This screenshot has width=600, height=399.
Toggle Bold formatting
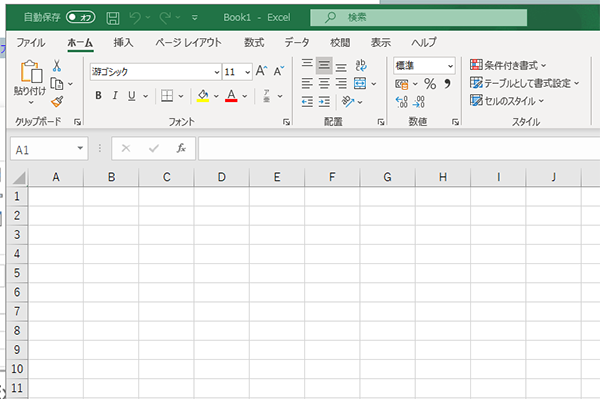pyautogui.click(x=98, y=96)
